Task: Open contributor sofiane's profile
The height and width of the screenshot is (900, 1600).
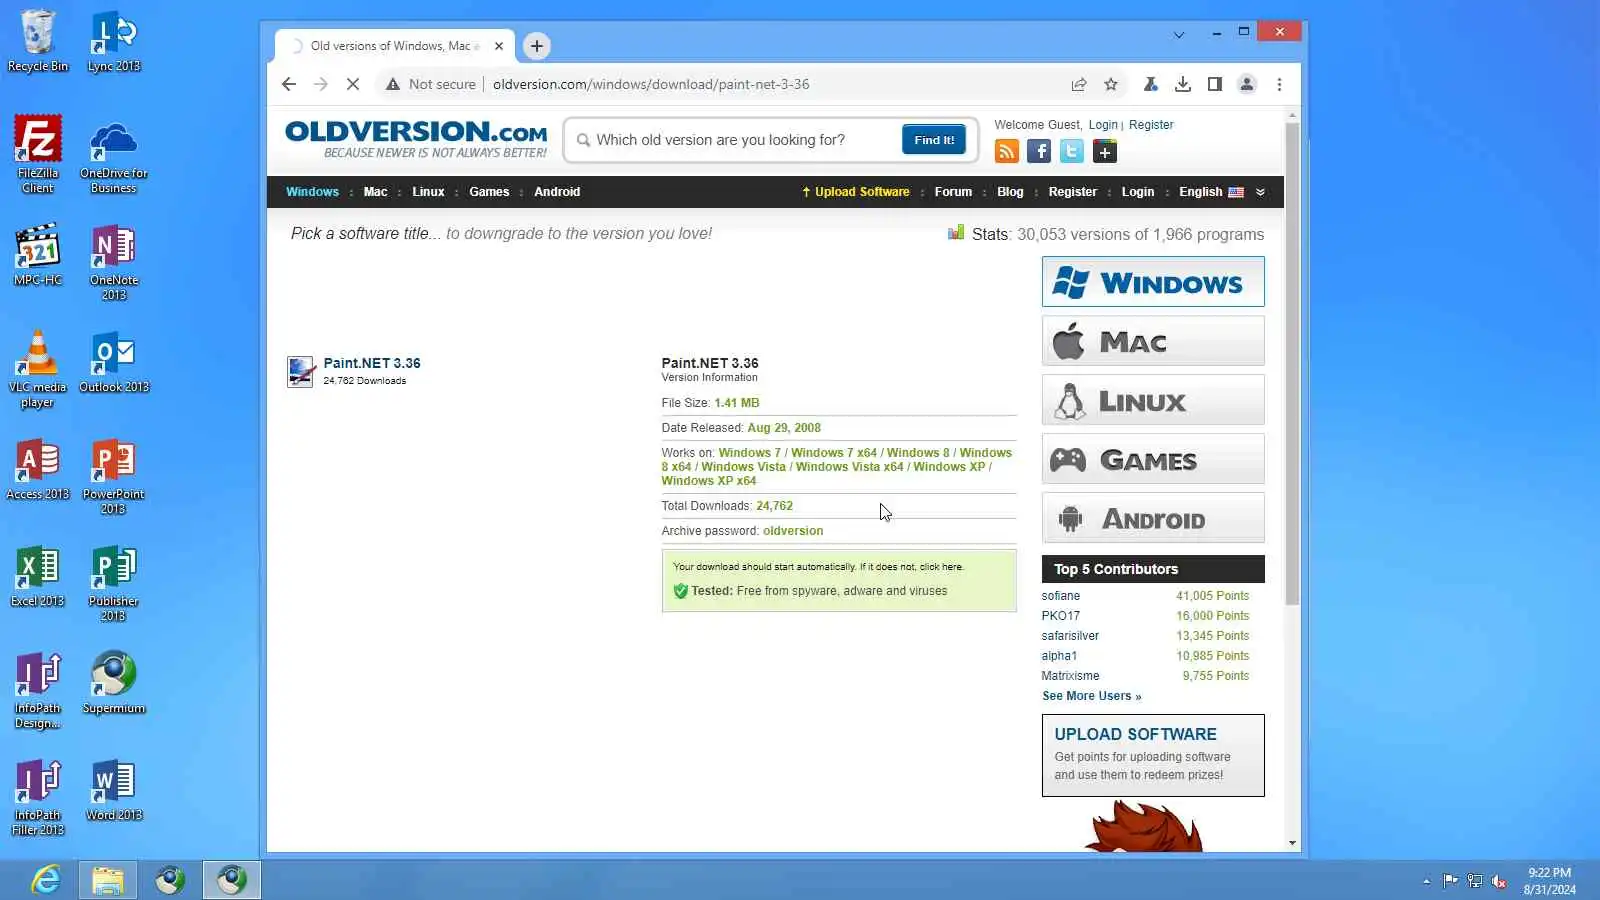Action: click(1060, 596)
